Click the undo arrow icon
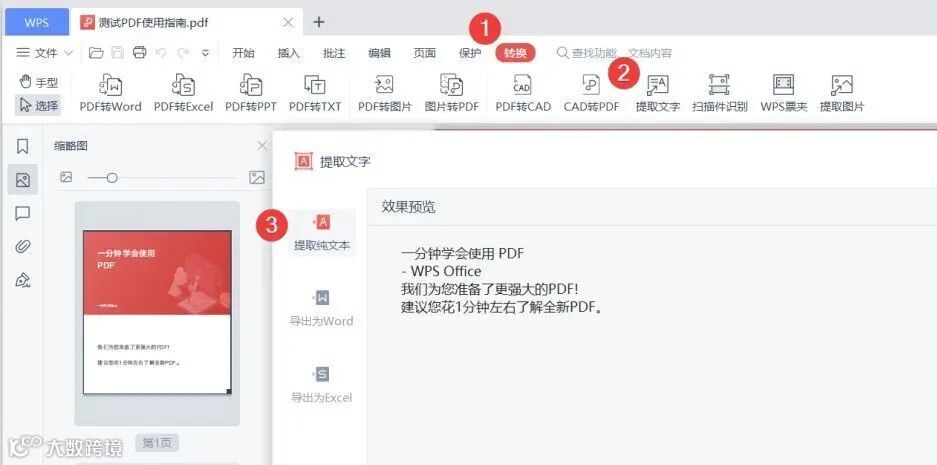This screenshot has height=465, width=937. 160,53
